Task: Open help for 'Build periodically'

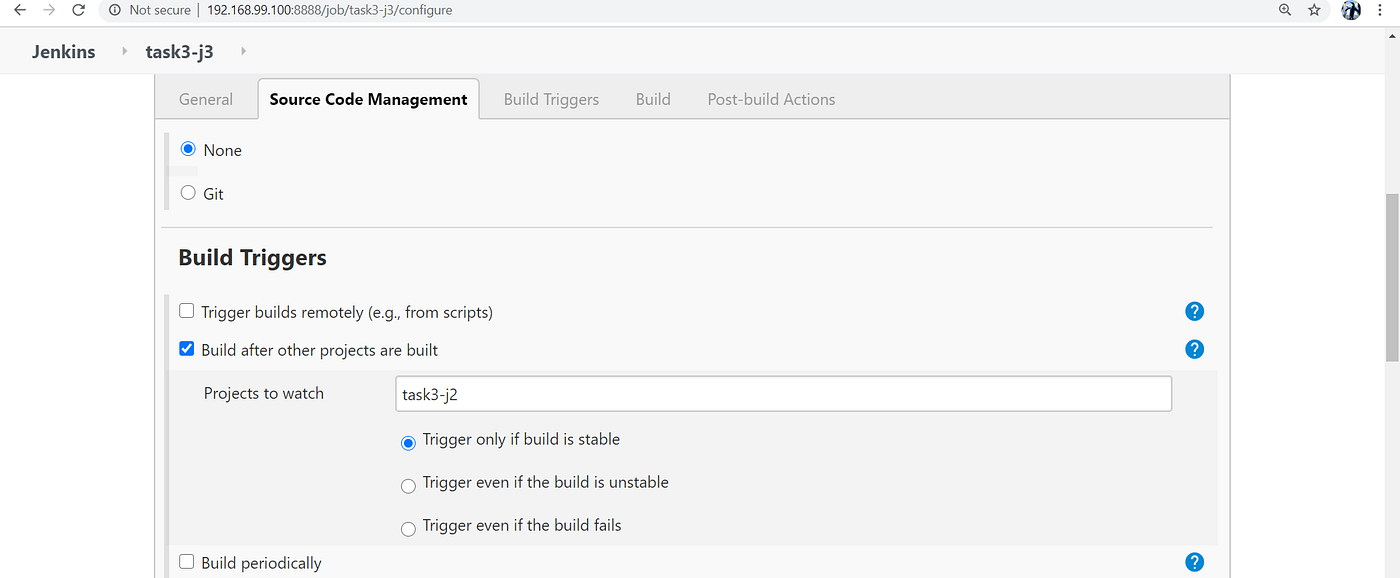Action: (x=1194, y=562)
